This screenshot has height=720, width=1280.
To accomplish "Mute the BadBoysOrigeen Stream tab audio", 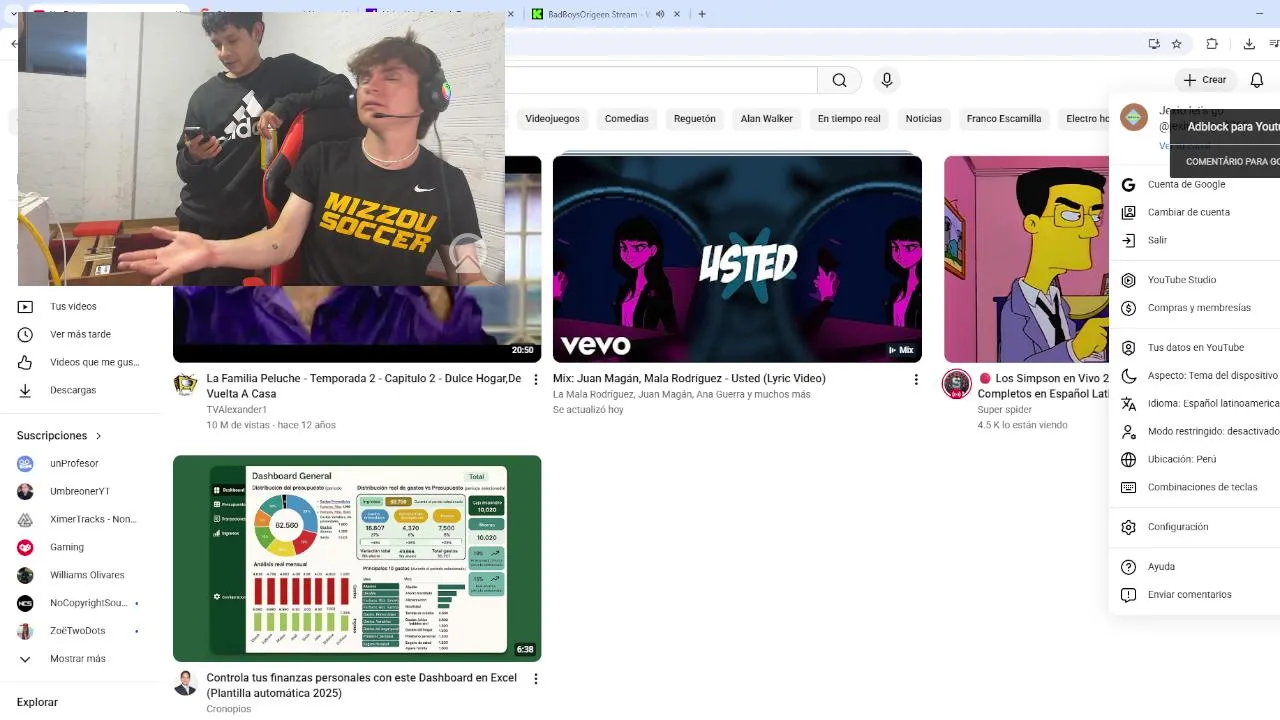I will [658, 14].
